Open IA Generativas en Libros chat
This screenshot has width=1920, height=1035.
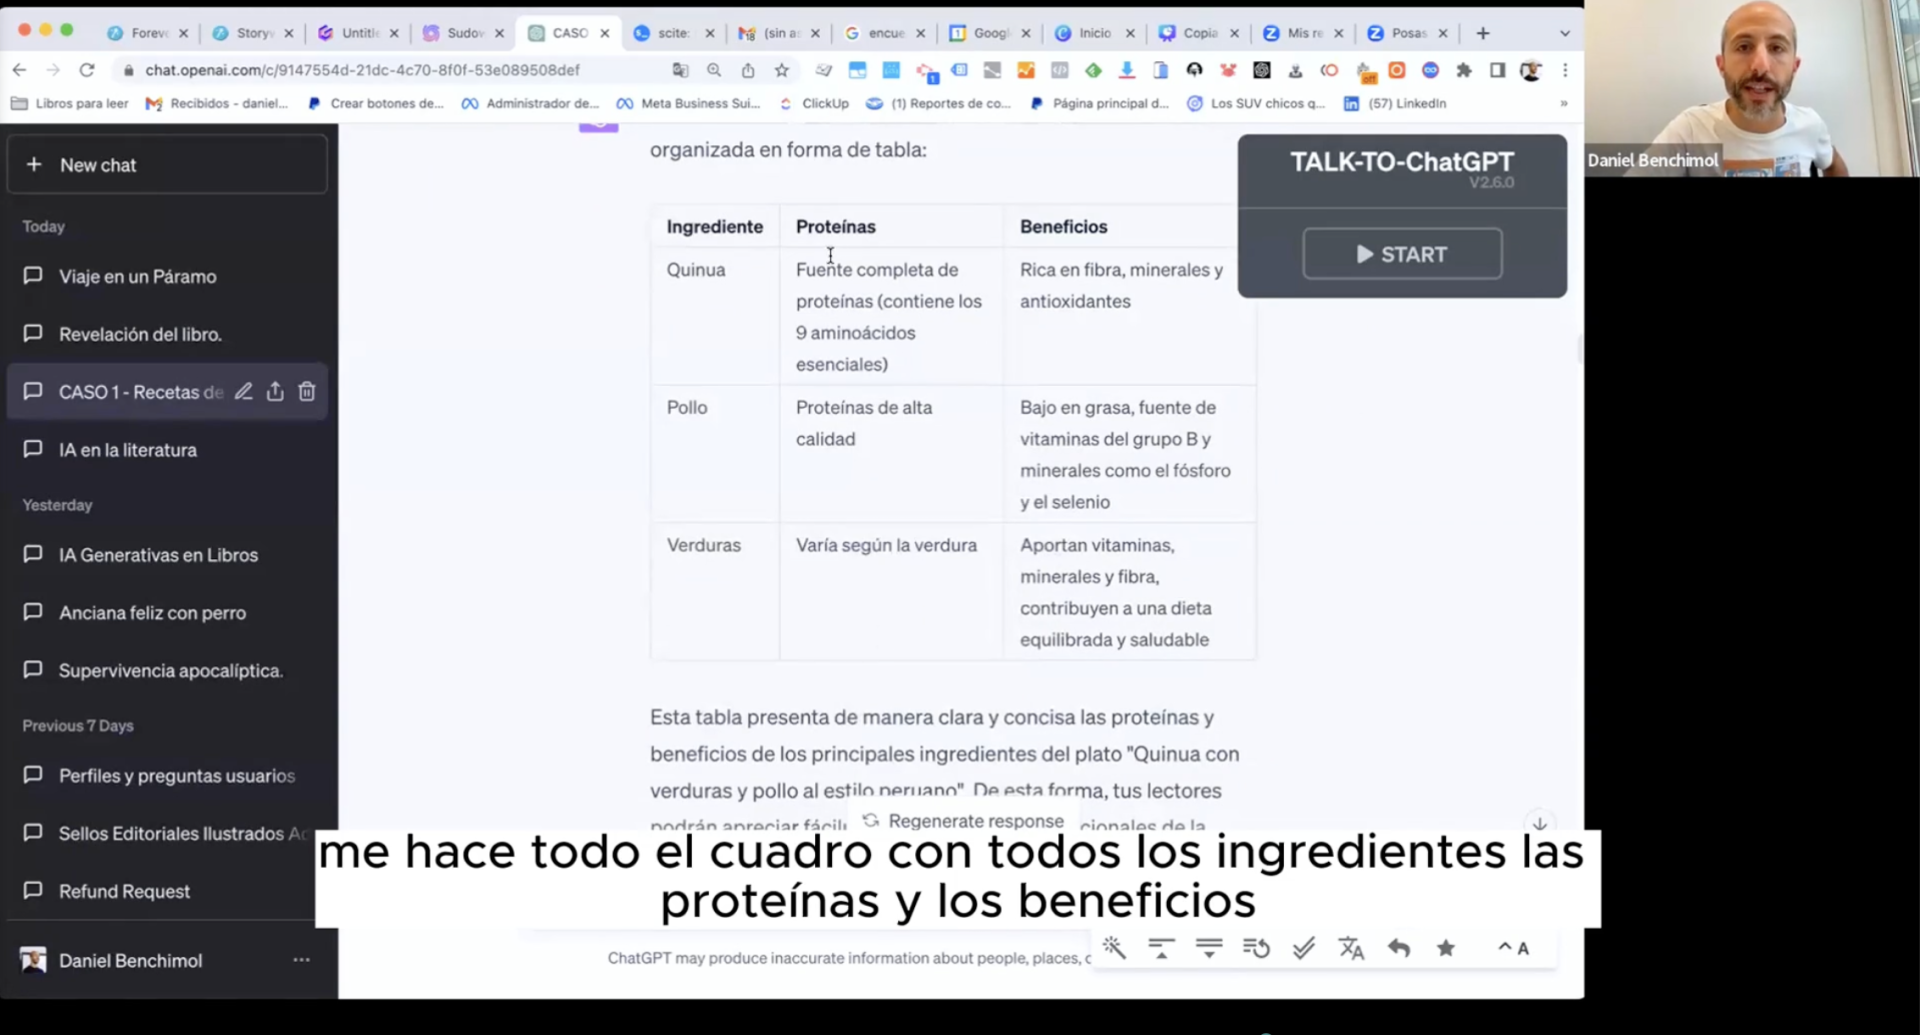click(167, 555)
